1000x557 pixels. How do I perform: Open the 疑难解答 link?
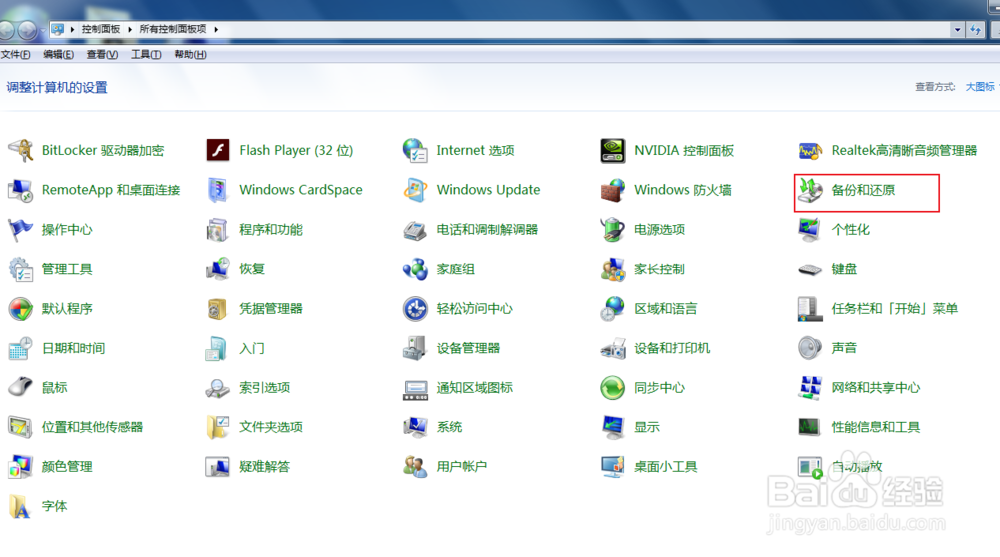click(x=265, y=467)
